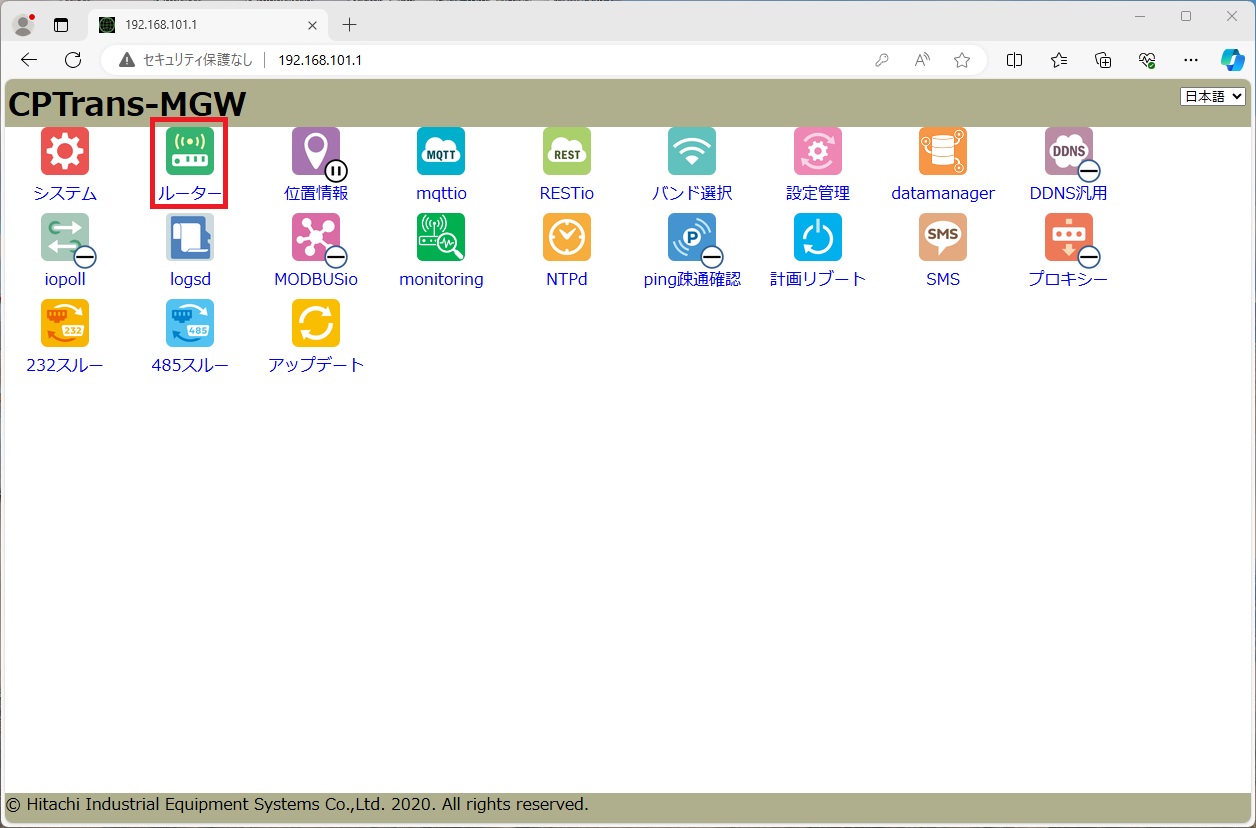Click the datamanager text link
This screenshot has height=828, width=1256.
click(943, 193)
